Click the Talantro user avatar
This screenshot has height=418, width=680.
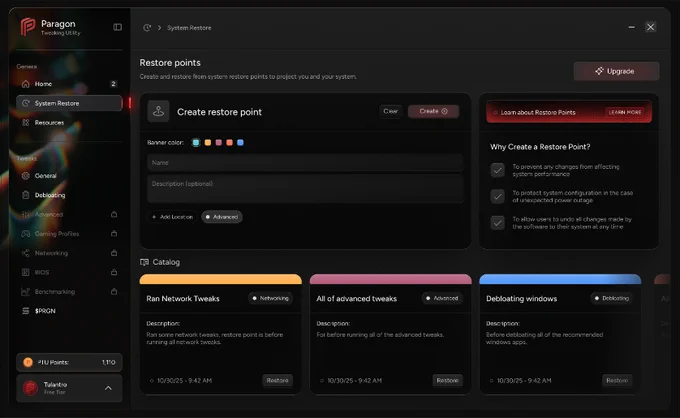point(30,388)
